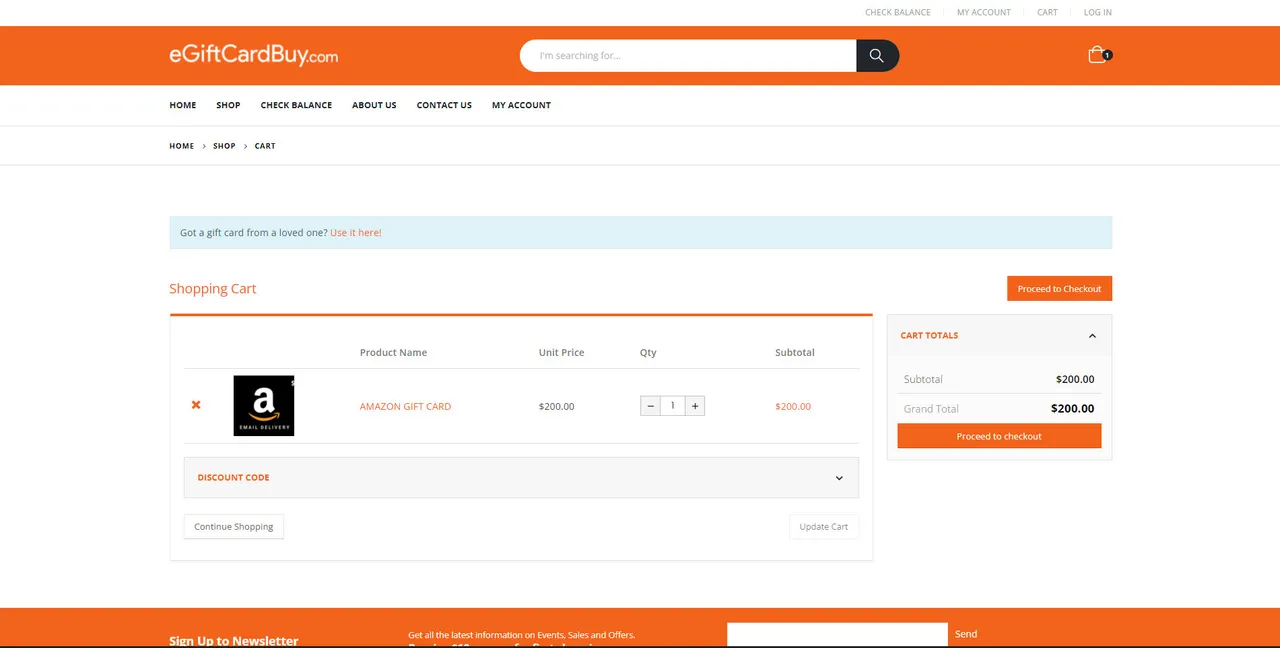Click the eGiftCardBuy.com logo
Image resolution: width=1280 pixels, height=648 pixels.
(x=253, y=56)
